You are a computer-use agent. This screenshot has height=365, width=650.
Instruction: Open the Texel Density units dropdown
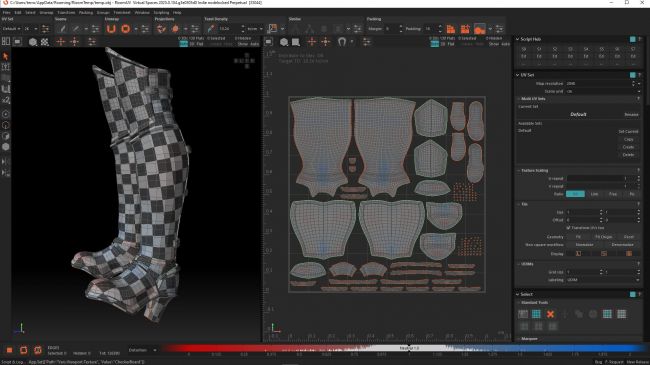coord(255,29)
